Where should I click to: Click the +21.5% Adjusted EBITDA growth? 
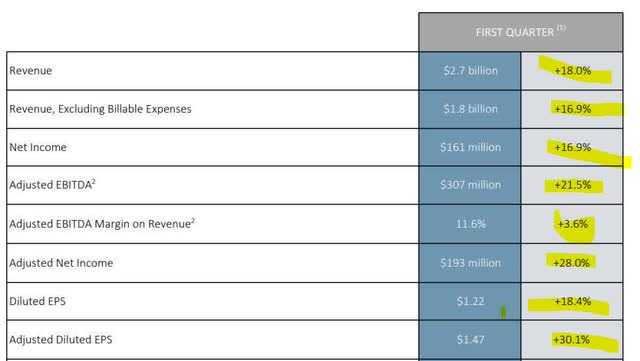point(573,185)
